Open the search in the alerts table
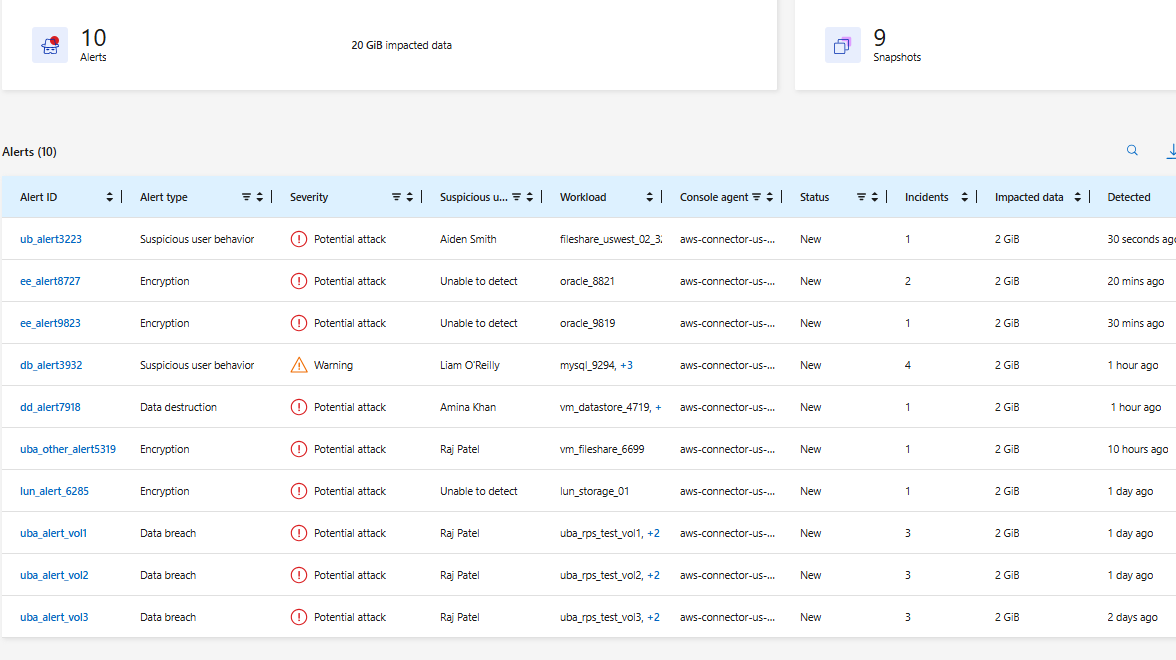Image resolution: width=1176 pixels, height=660 pixels. point(1132,150)
